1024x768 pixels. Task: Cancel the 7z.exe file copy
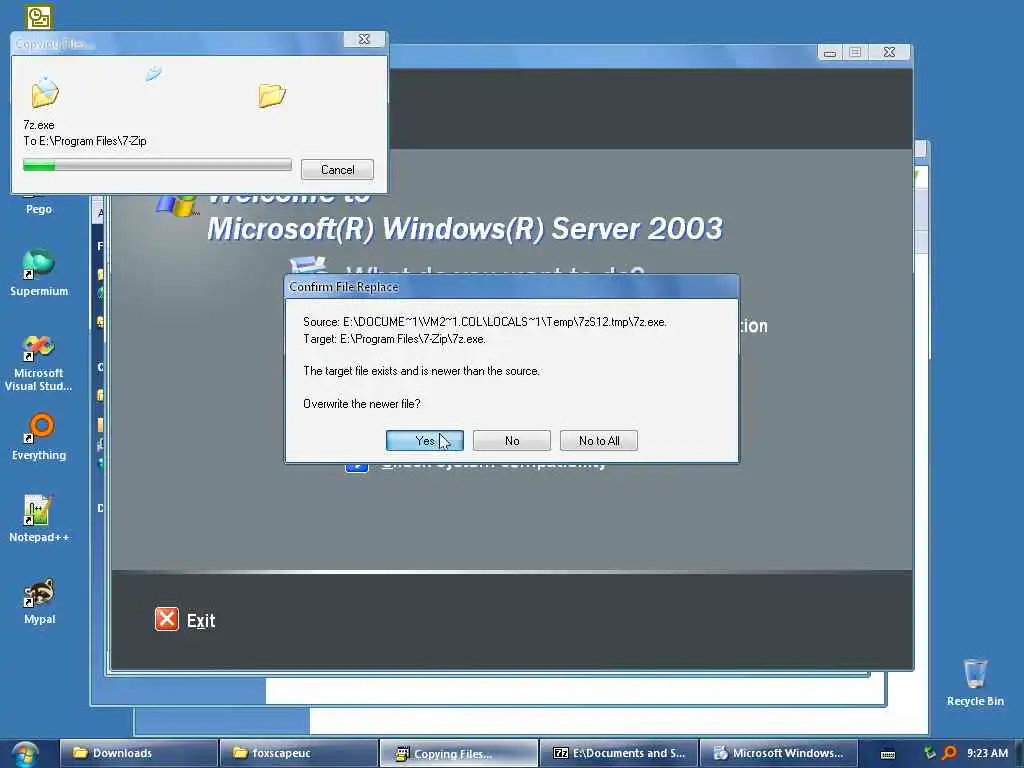[x=337, y=170]
